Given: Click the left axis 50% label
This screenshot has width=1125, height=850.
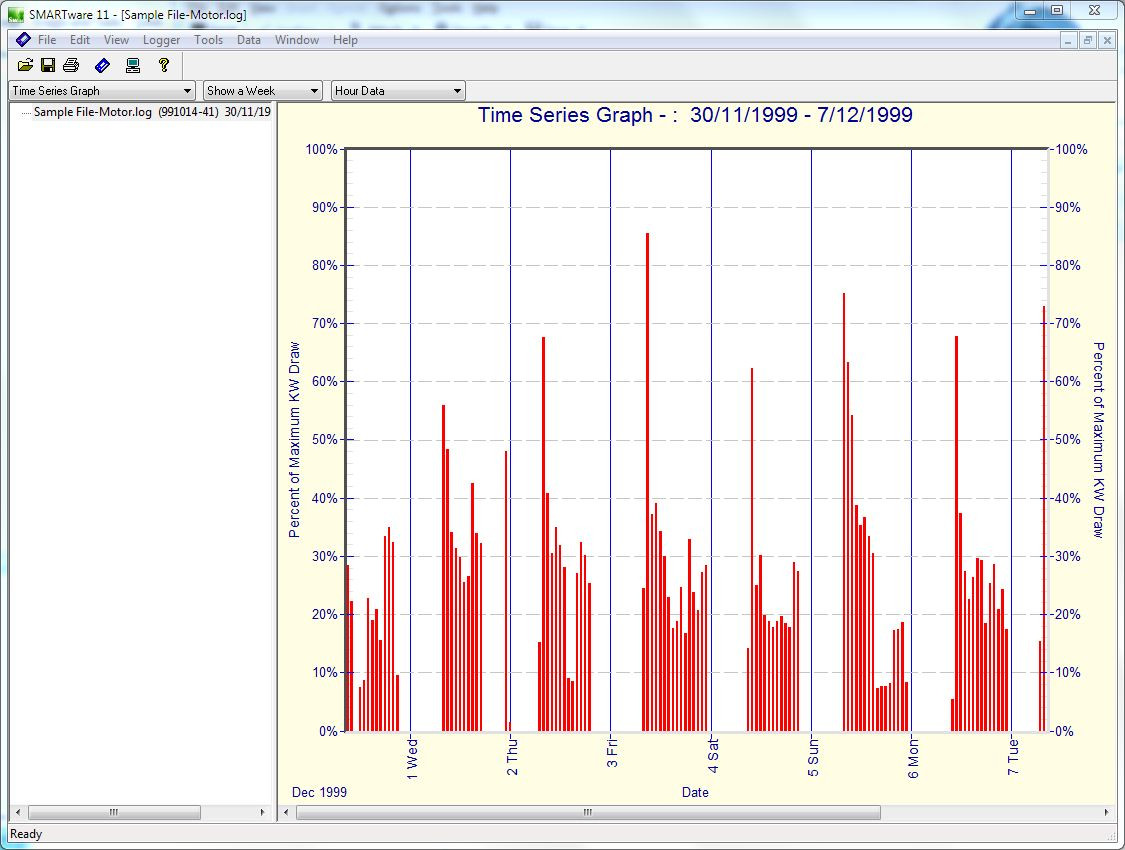Looking at the screenshot, I should pos(324,440).
